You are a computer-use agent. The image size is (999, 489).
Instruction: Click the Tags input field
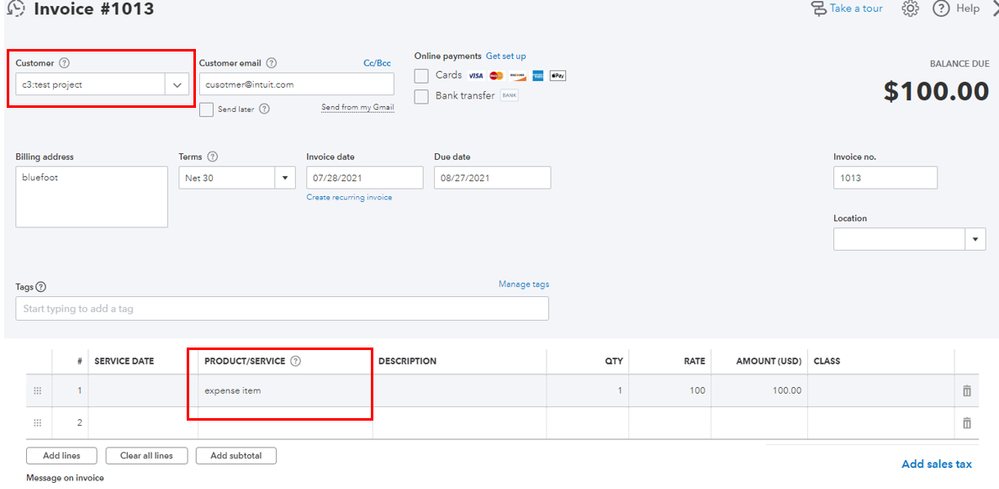tap(282, 309)
